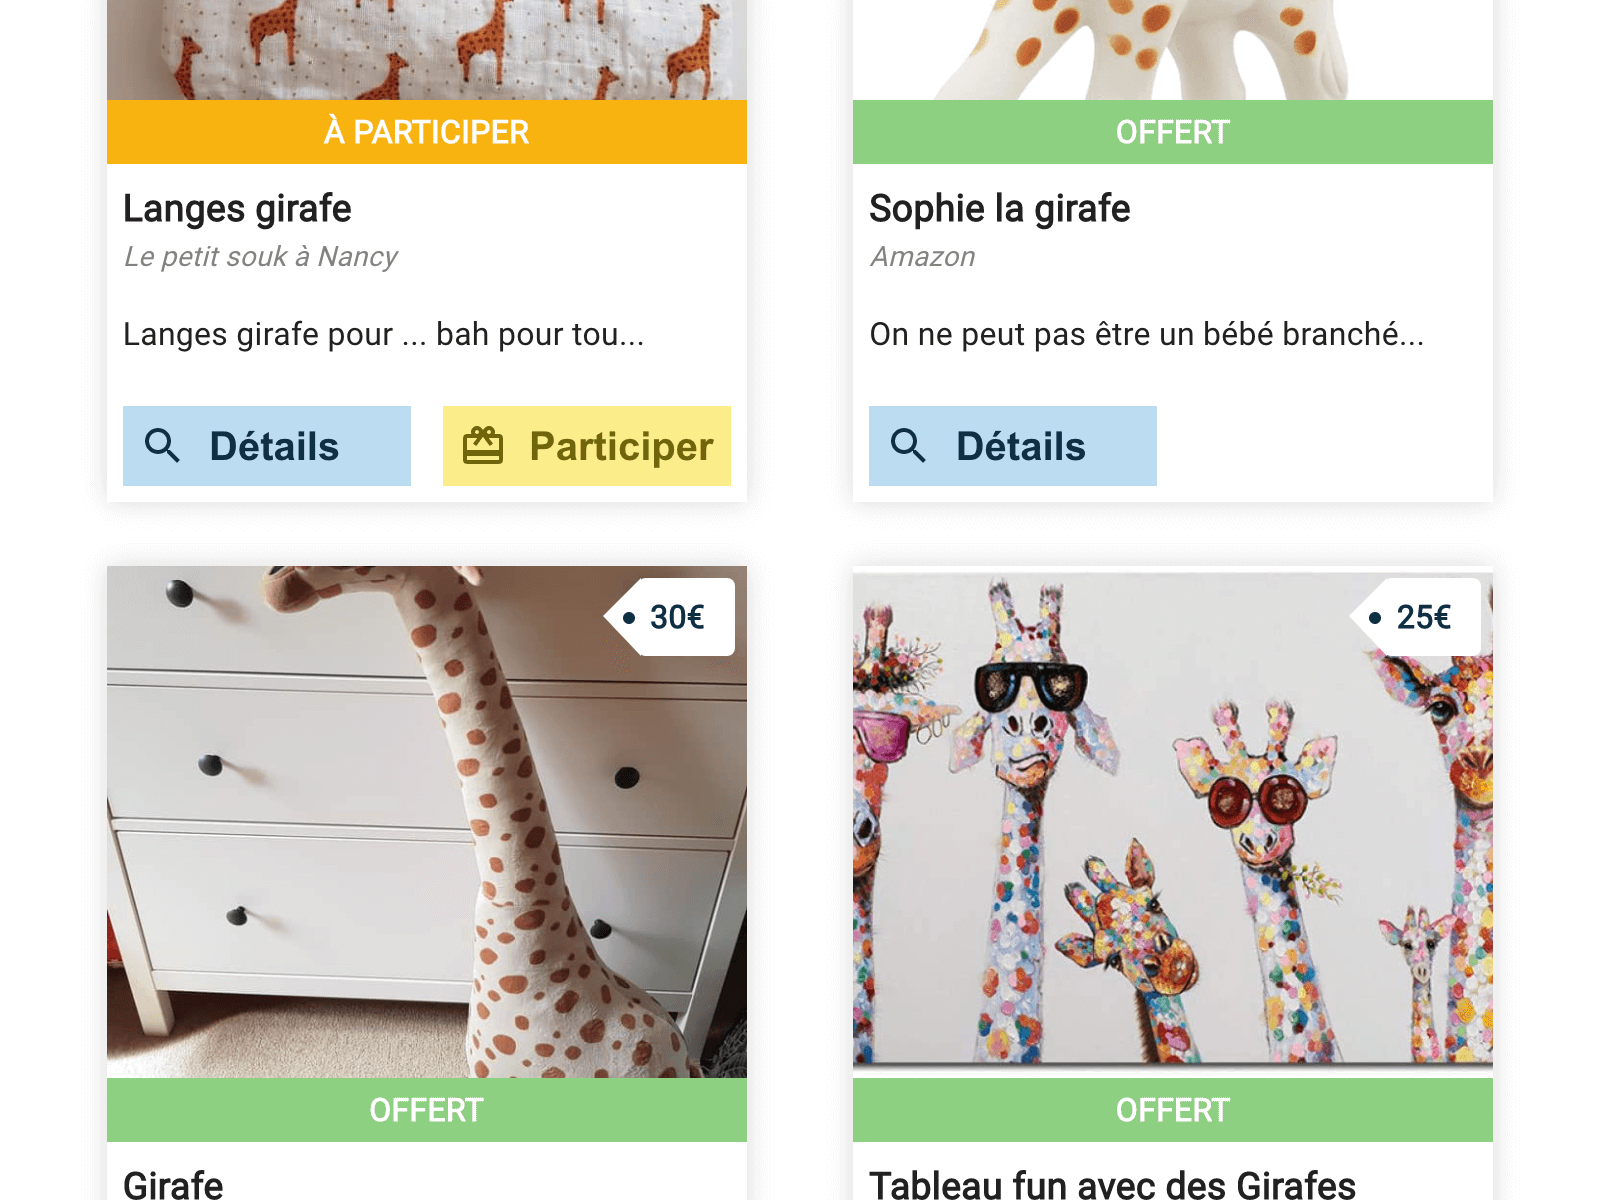
Task: Click the 30€ price tag
Action: (x=669, y=617)
